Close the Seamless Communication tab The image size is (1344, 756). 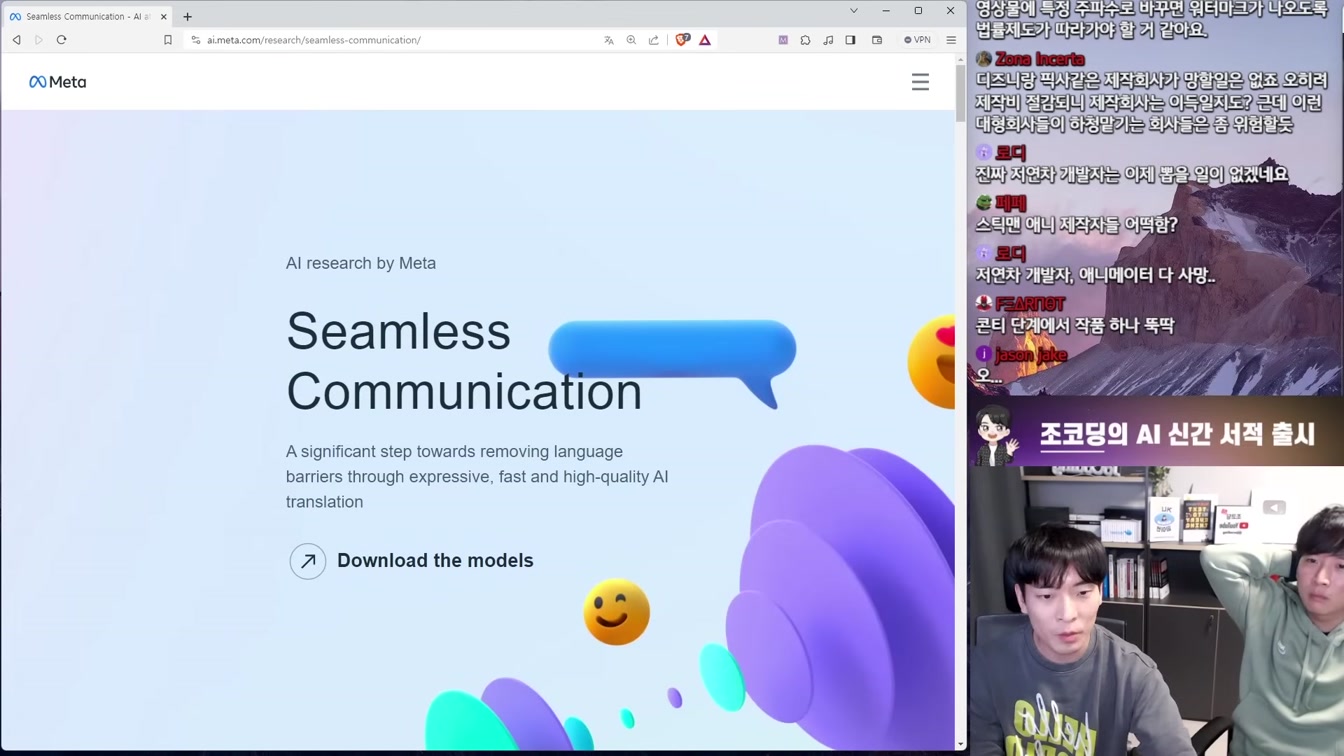click(164, 16)
